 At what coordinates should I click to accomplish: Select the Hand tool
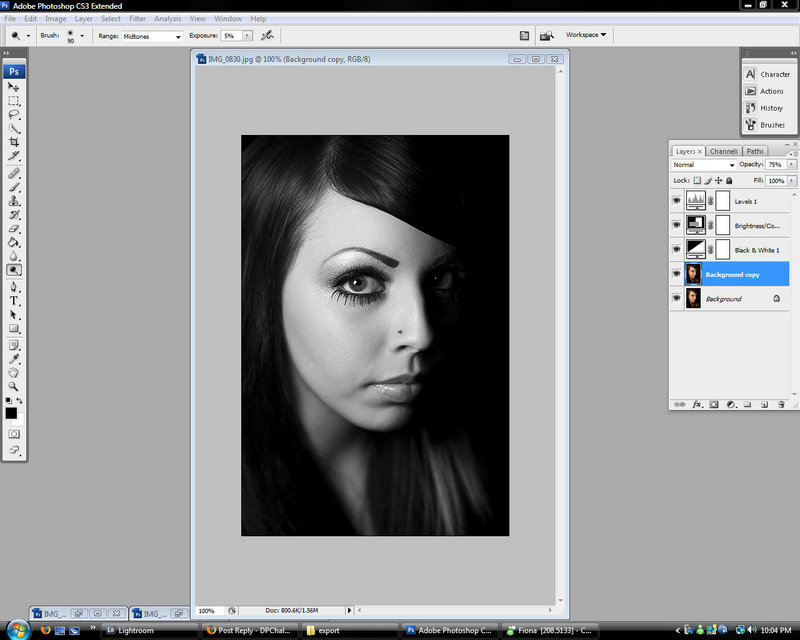(14, 373)
